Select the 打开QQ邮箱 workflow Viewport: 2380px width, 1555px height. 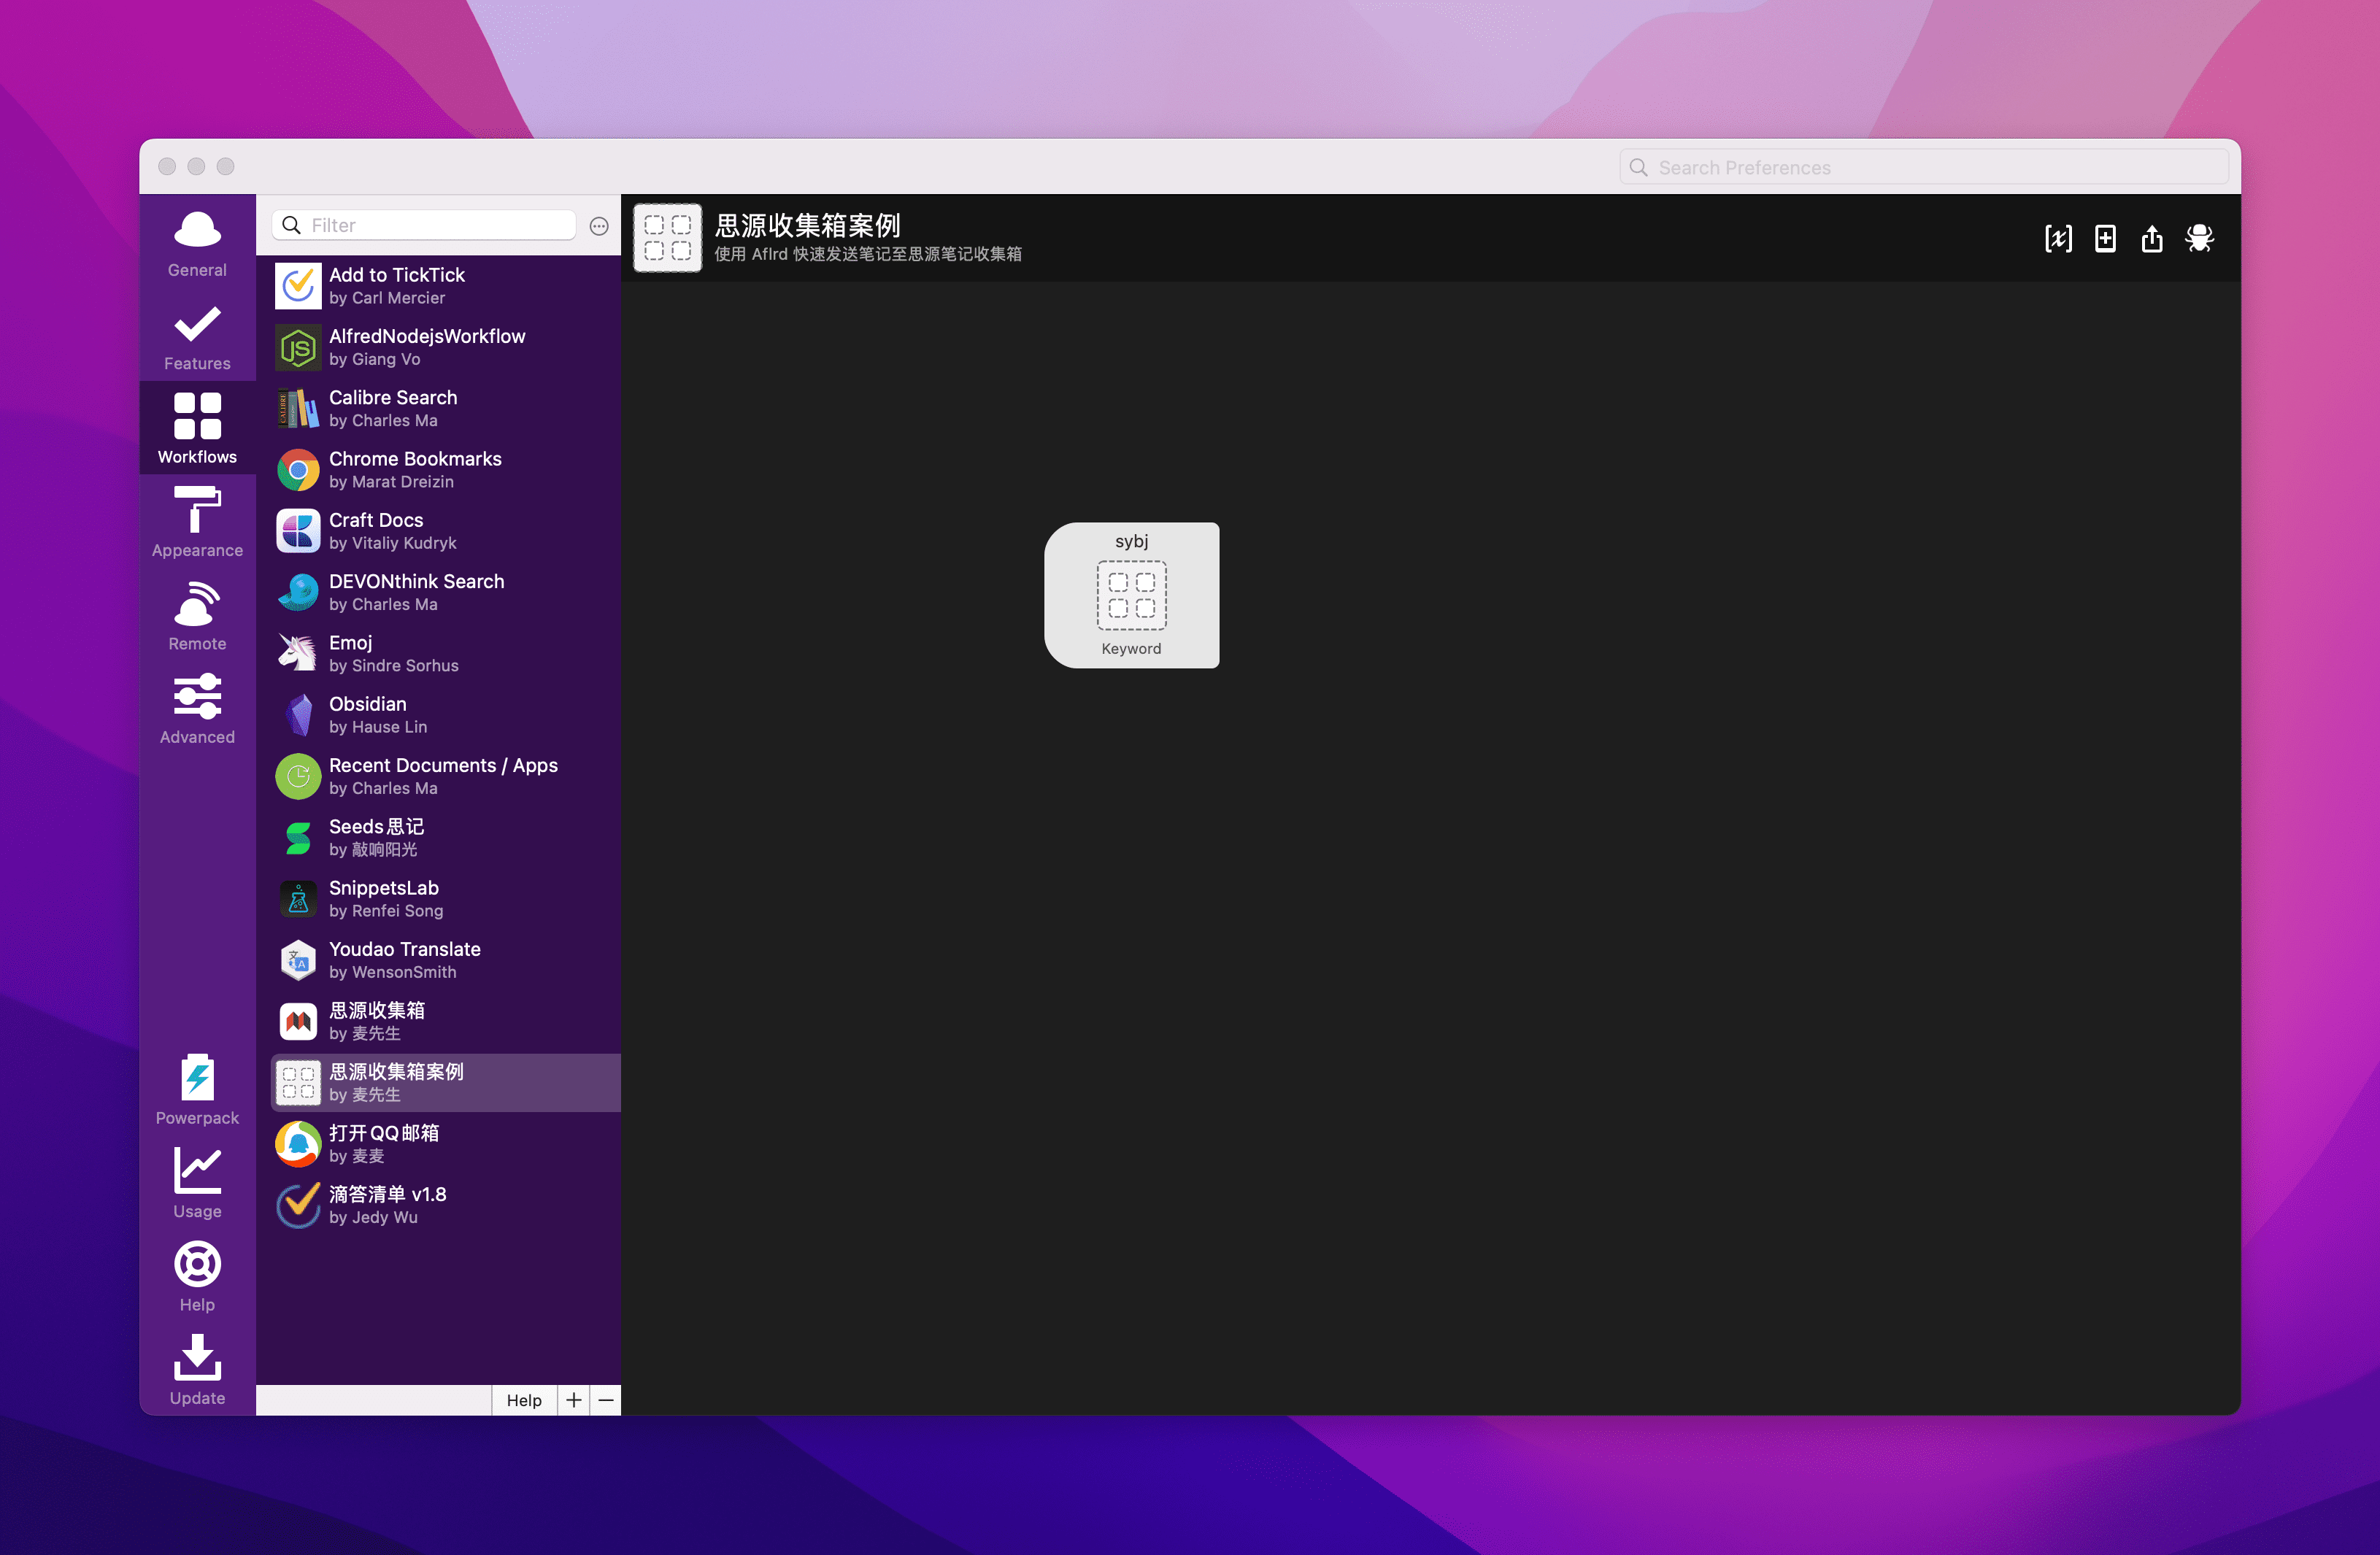446,1144
